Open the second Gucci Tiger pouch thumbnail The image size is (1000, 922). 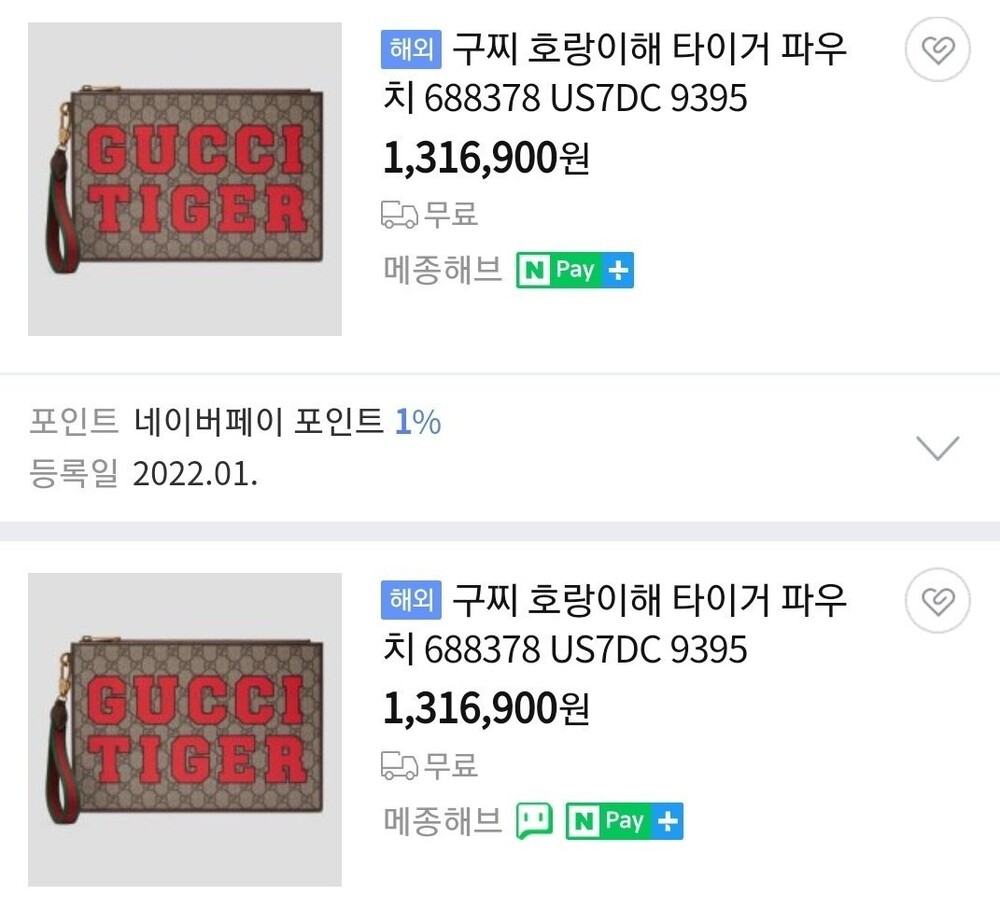tap(185, 729)
